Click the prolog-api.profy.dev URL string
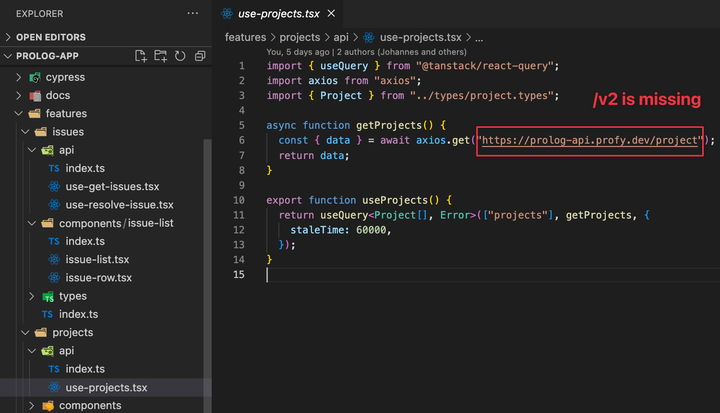Image resolution: width=720 pixels, height=413 pixels. coord(589,141)
